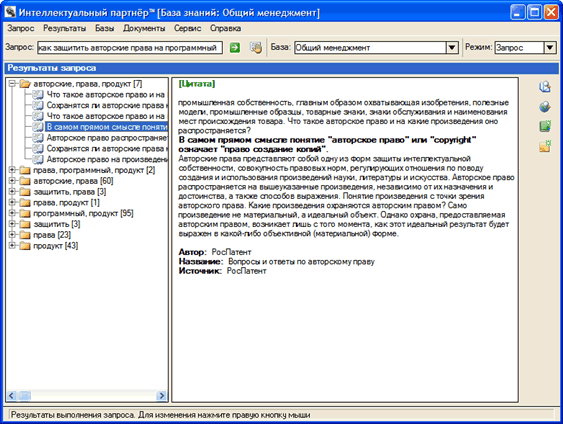The image size is (563, 424).
Task: Click the orange folder icon in right sidebar
Action: coord(545,146)
